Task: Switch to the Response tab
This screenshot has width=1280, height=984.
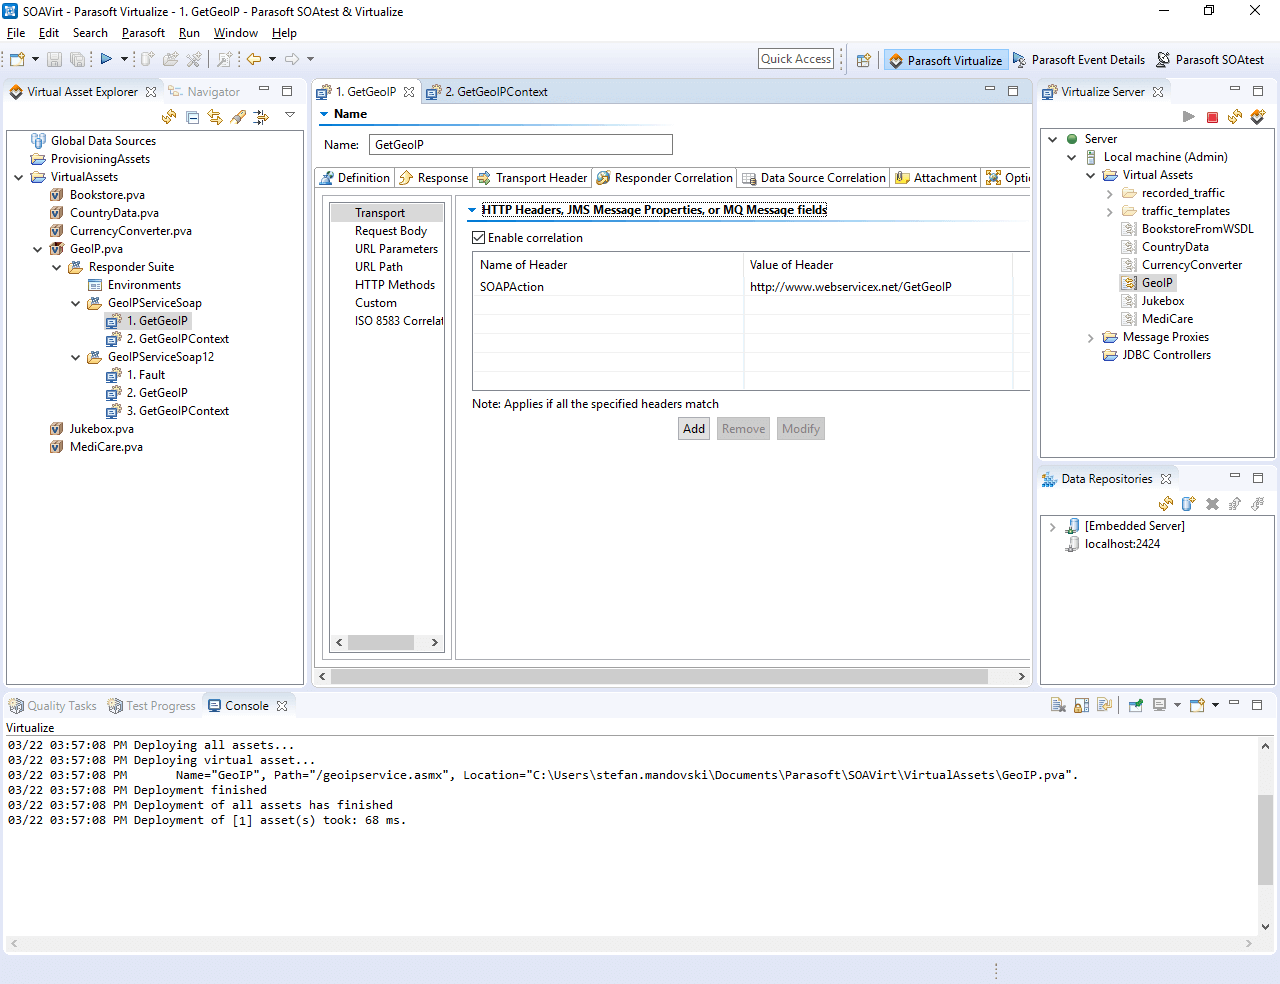Action: pyautogui.click(x=433, y=178)
